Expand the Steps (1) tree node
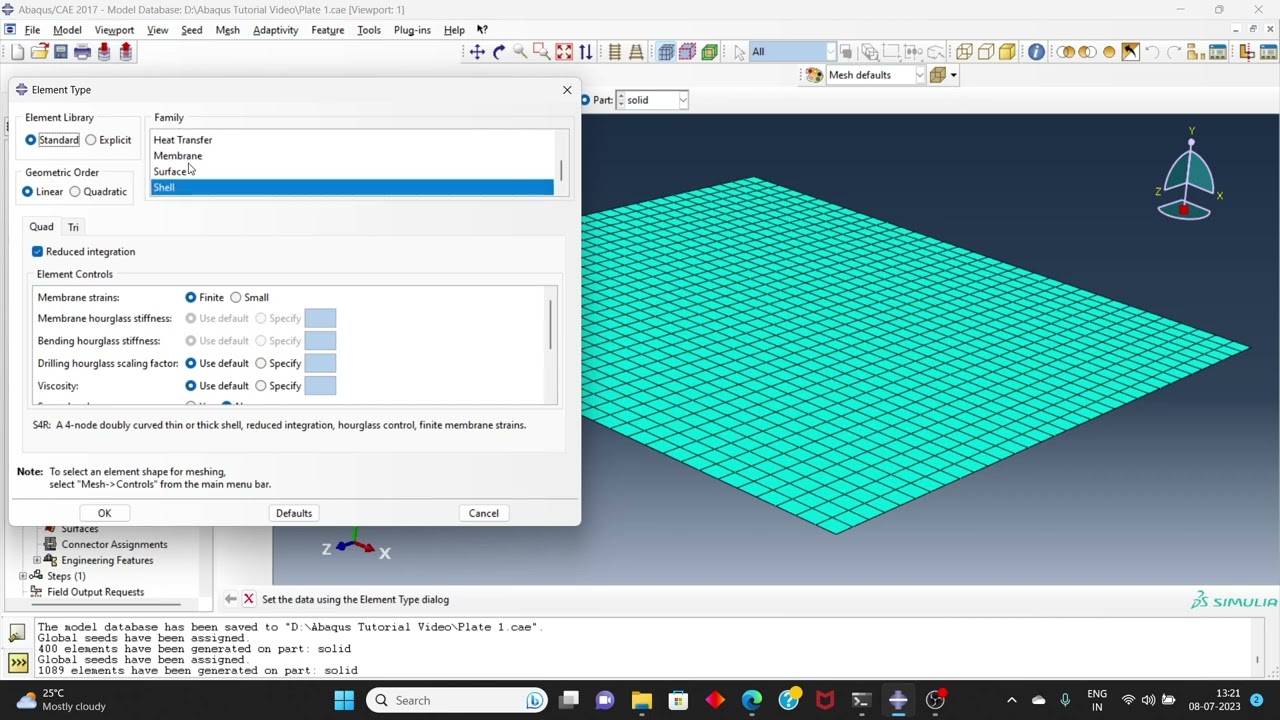1280x720 pixels. [23, 576]
